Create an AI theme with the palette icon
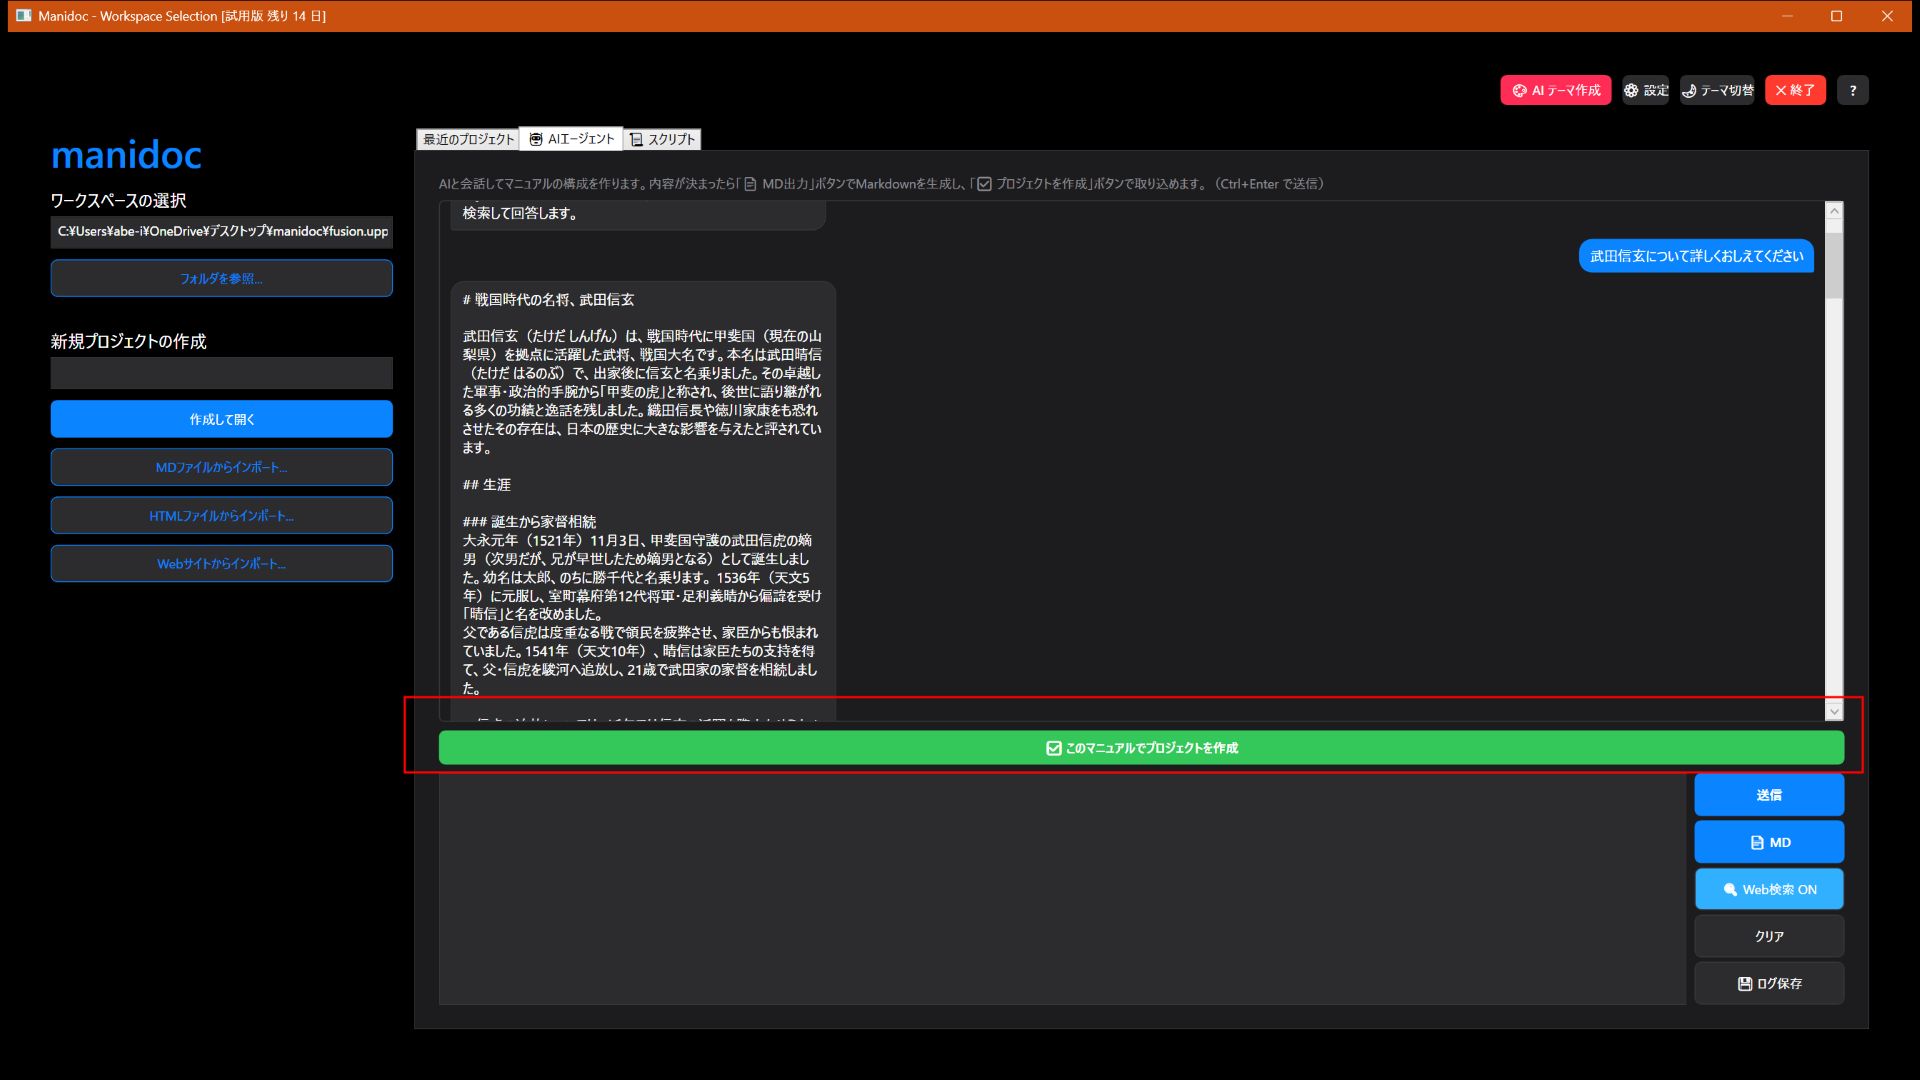This screenshot has width=1920, height=1080. (1521, 90)
